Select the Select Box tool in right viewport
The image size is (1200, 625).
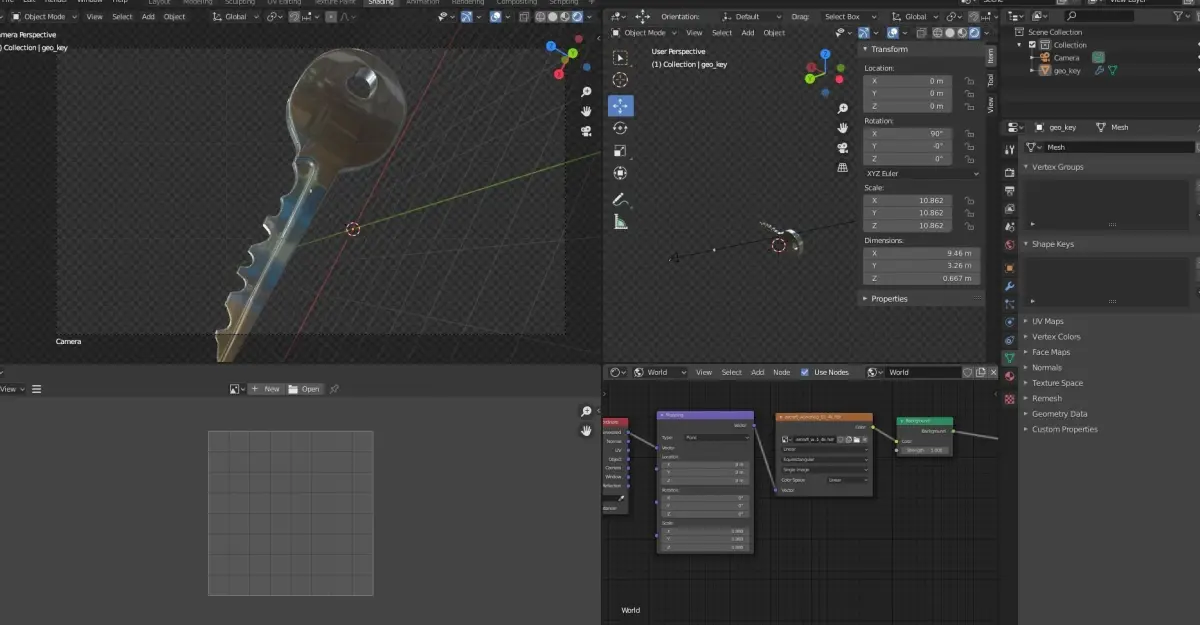pyautogui.click(x=620, y=59)
